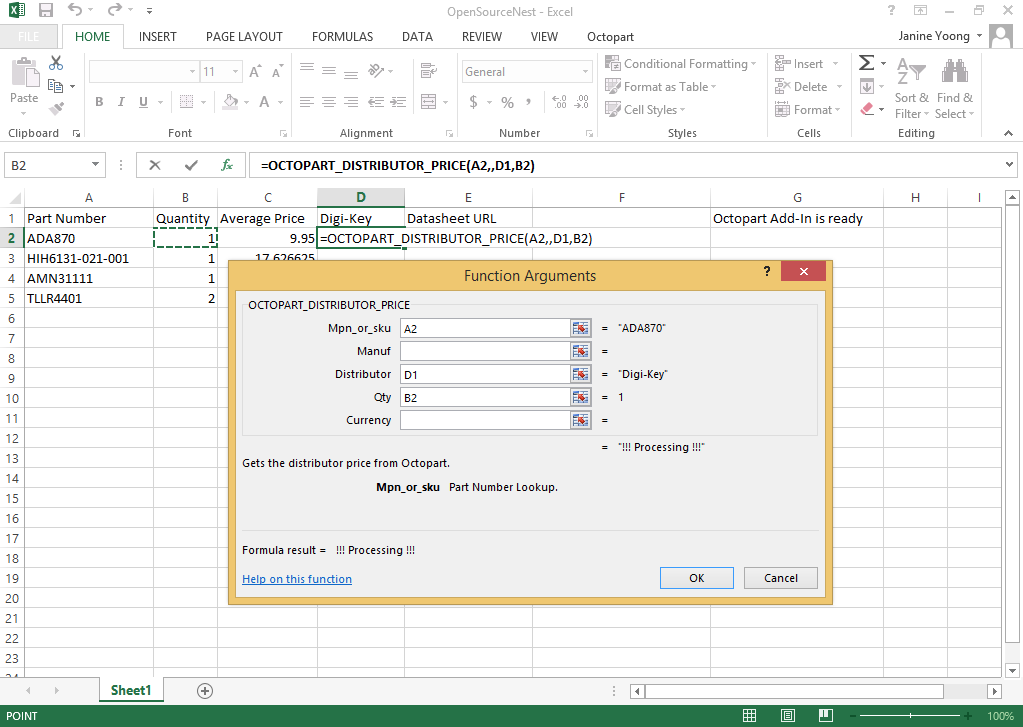
Task: Click the Manuf input field
Action: coord(484,351)
